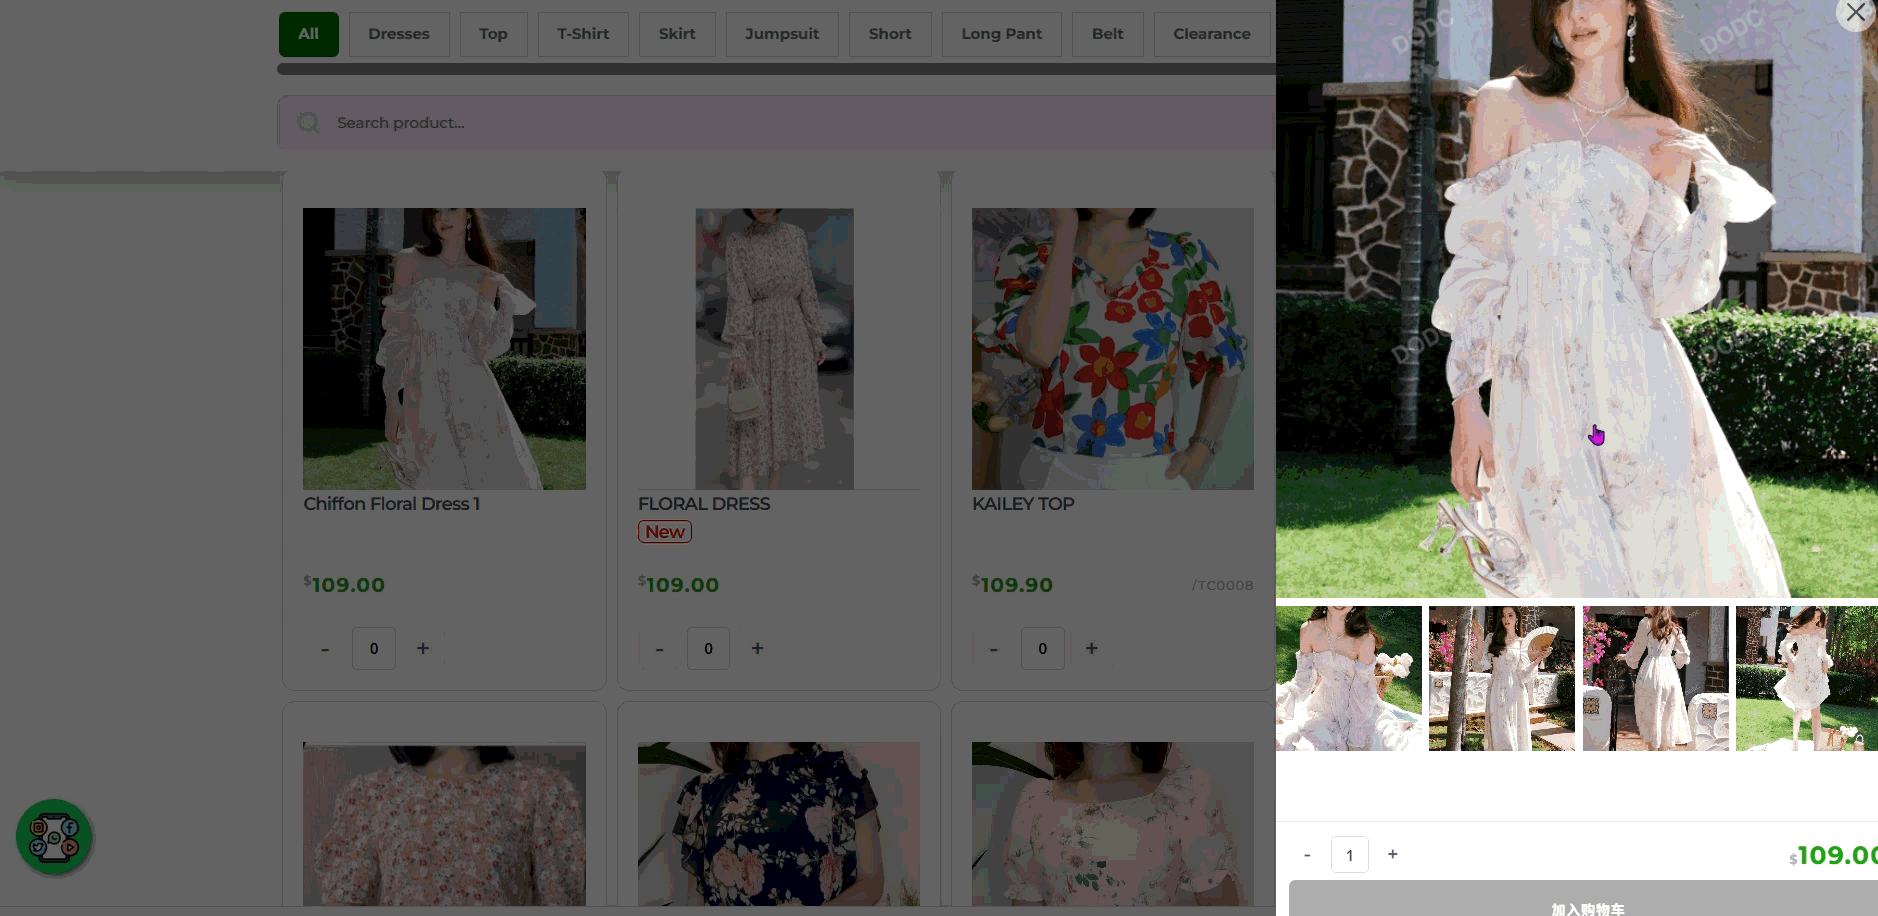The image size is (1878, 916).
Task: Increase quantity in product detail panel
Action: 1392,854
